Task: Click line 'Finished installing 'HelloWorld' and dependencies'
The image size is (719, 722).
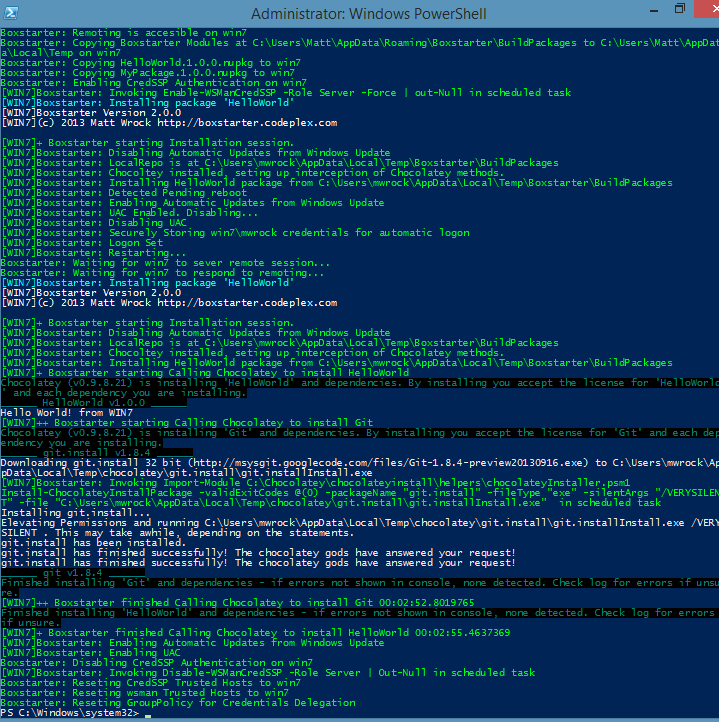Action: click(359, 613)
